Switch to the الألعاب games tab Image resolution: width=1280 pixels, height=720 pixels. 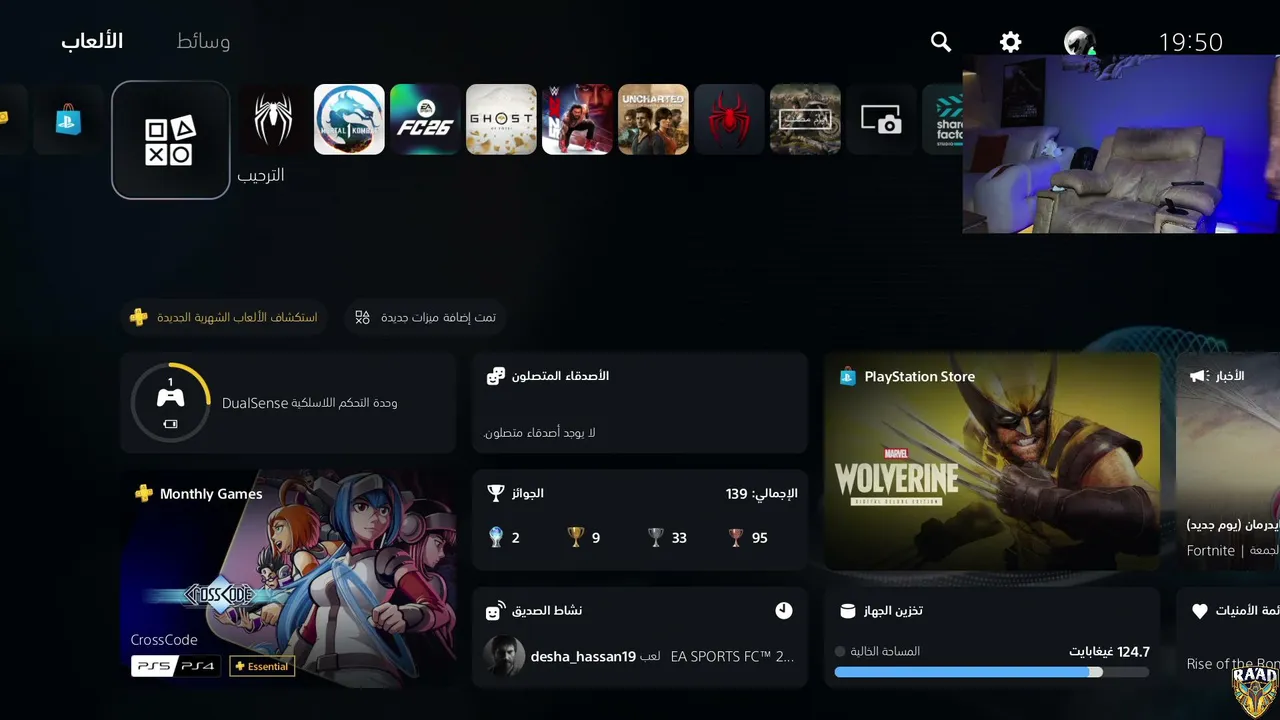pyautogui.click(x=92, y=41)
